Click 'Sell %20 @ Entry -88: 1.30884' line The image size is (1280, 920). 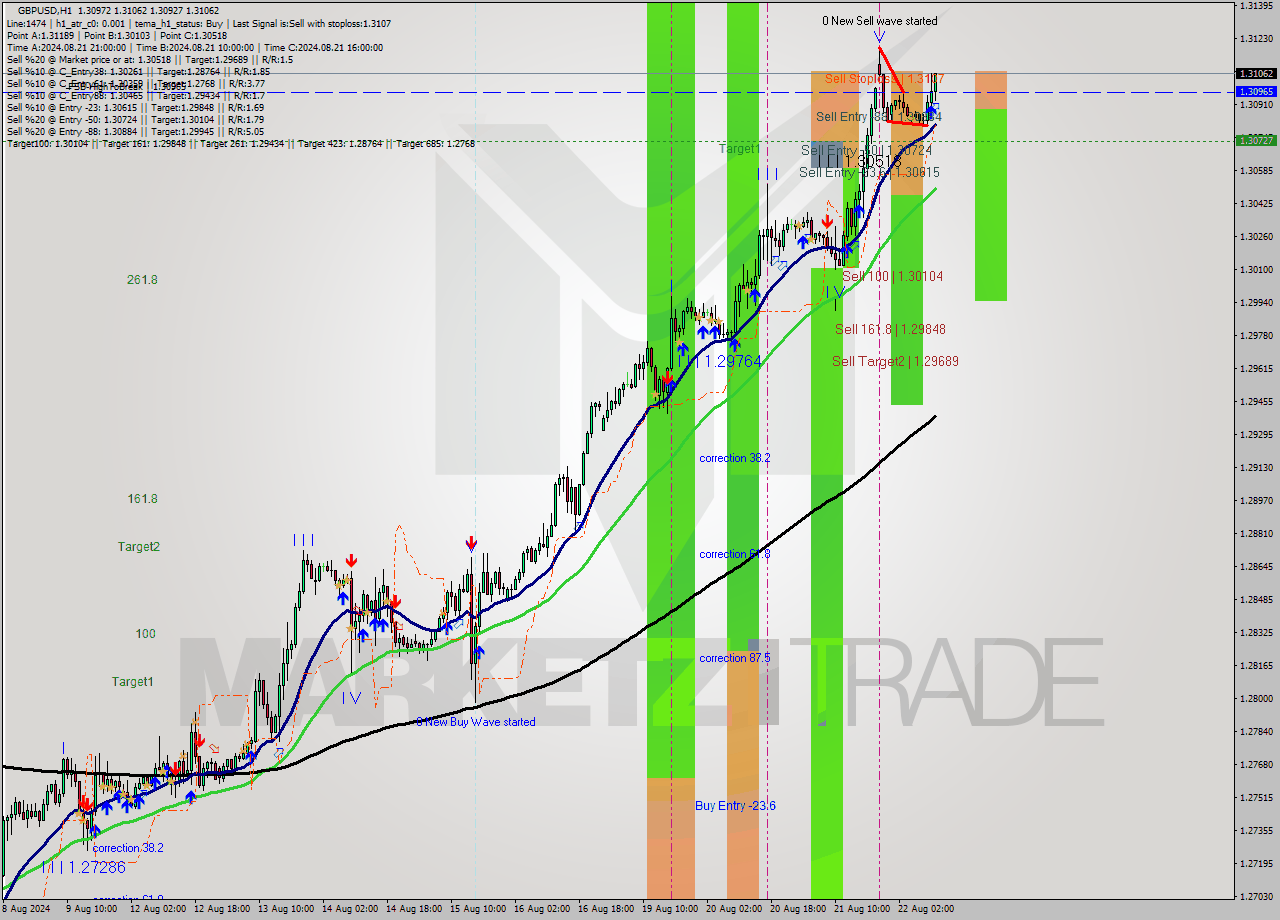coord(135,131)
